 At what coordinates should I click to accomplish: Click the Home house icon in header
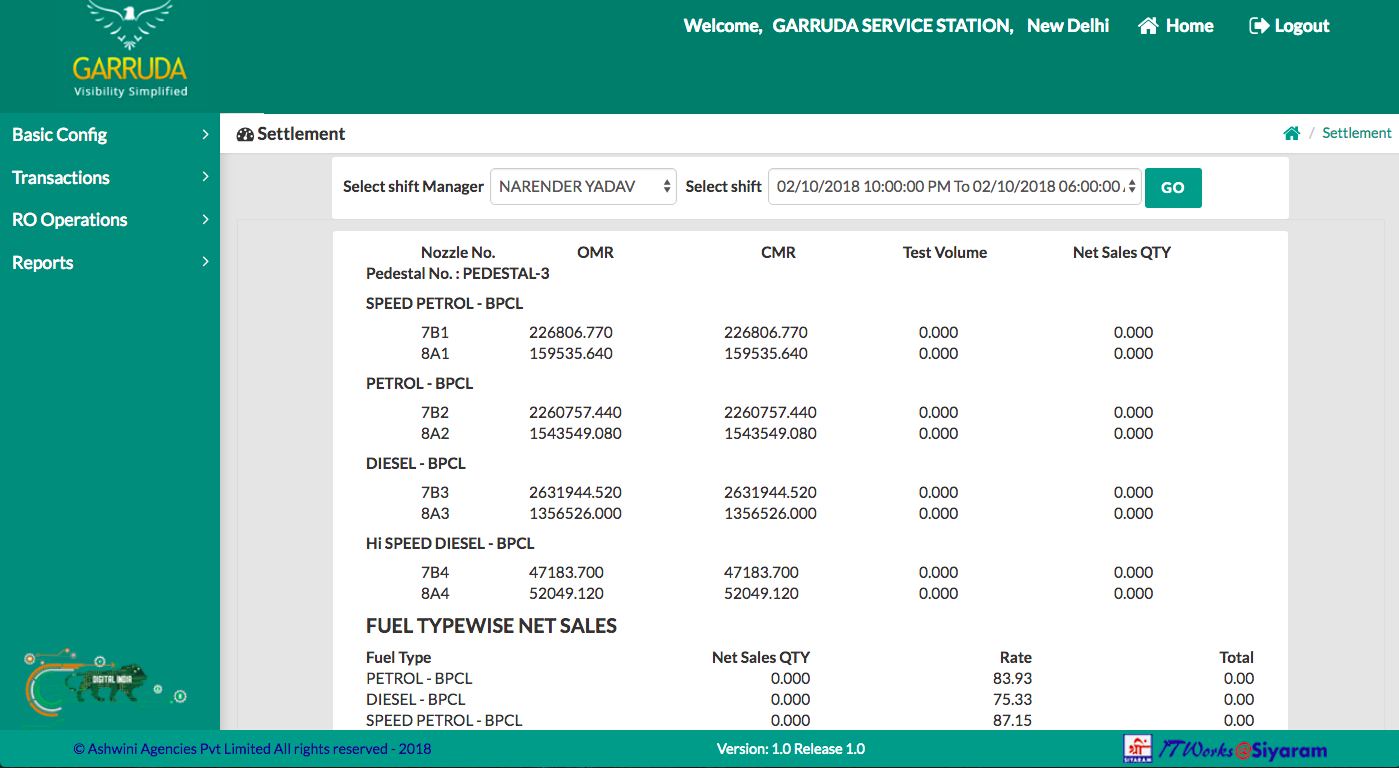coord(1148,26)
